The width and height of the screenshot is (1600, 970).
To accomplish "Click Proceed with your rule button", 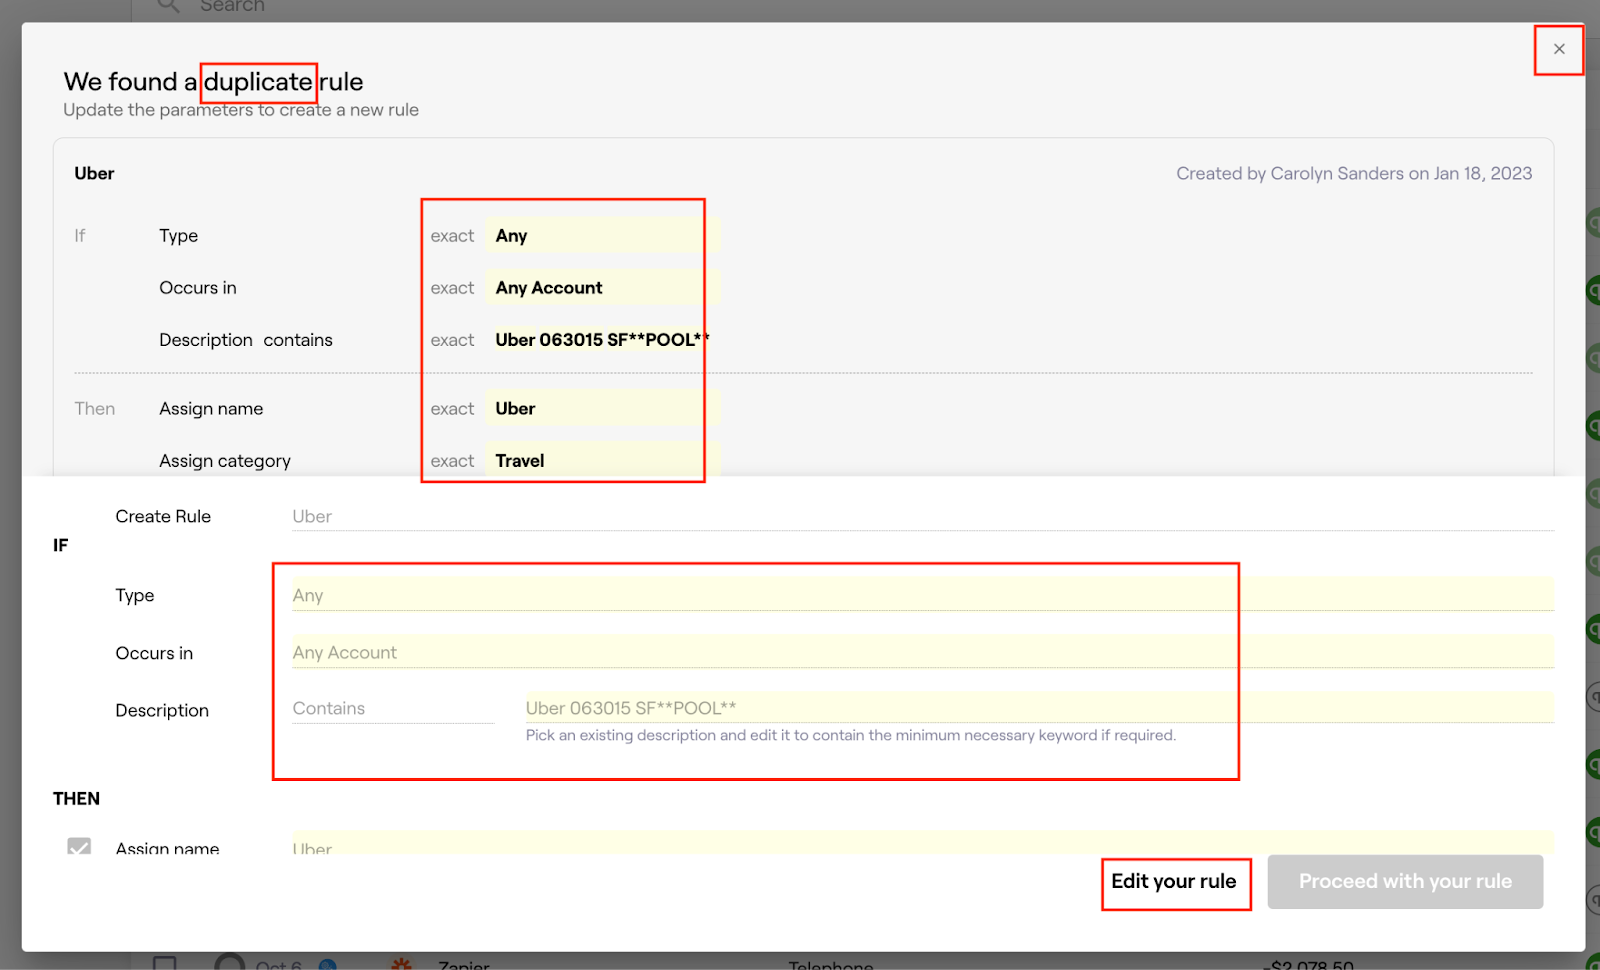I will tap(1405, 881).
